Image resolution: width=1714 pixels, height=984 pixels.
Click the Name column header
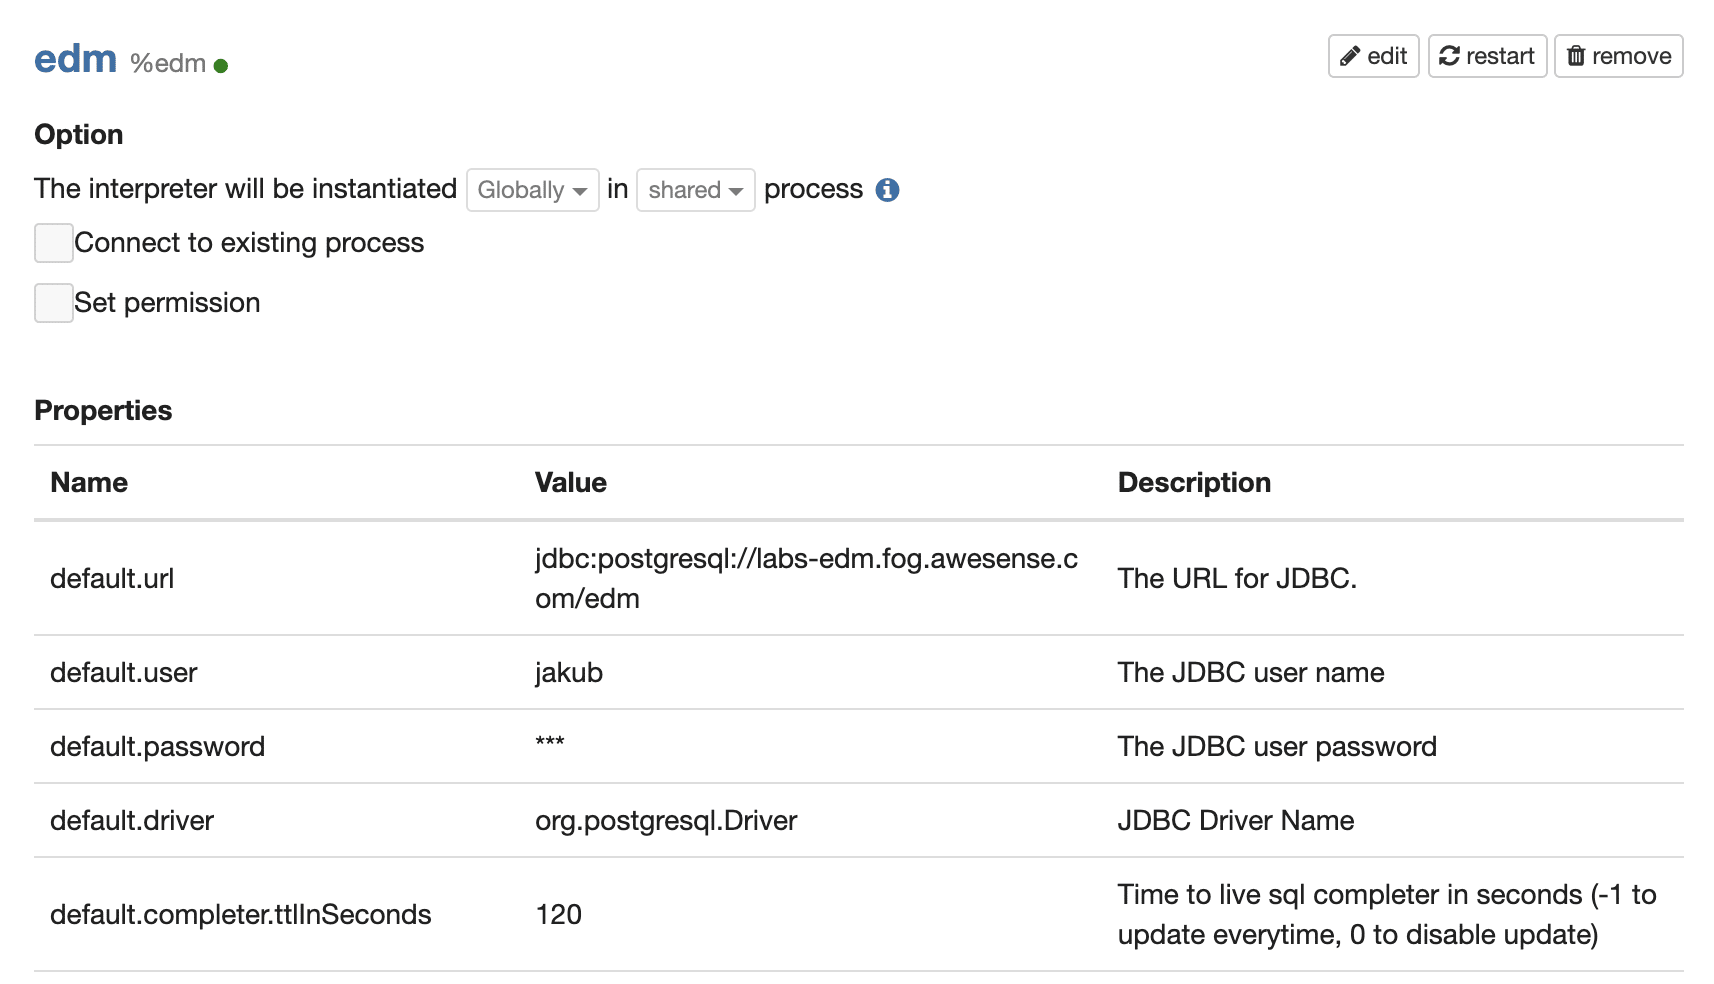[x=89, y=482]
